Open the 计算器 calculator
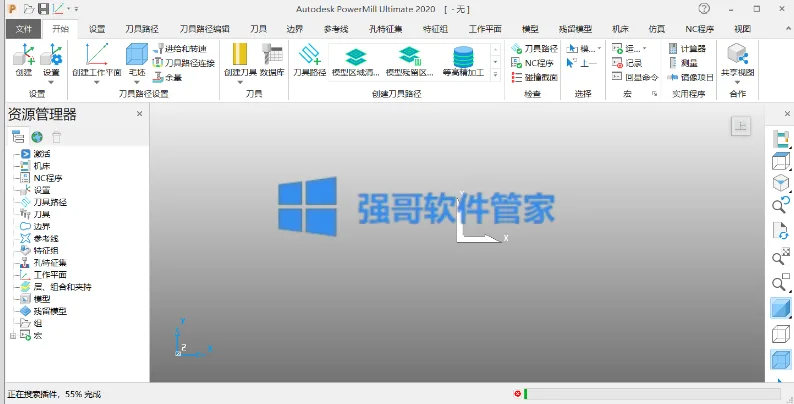Screen dimensions: 794x404 click(x=687, y=49)
